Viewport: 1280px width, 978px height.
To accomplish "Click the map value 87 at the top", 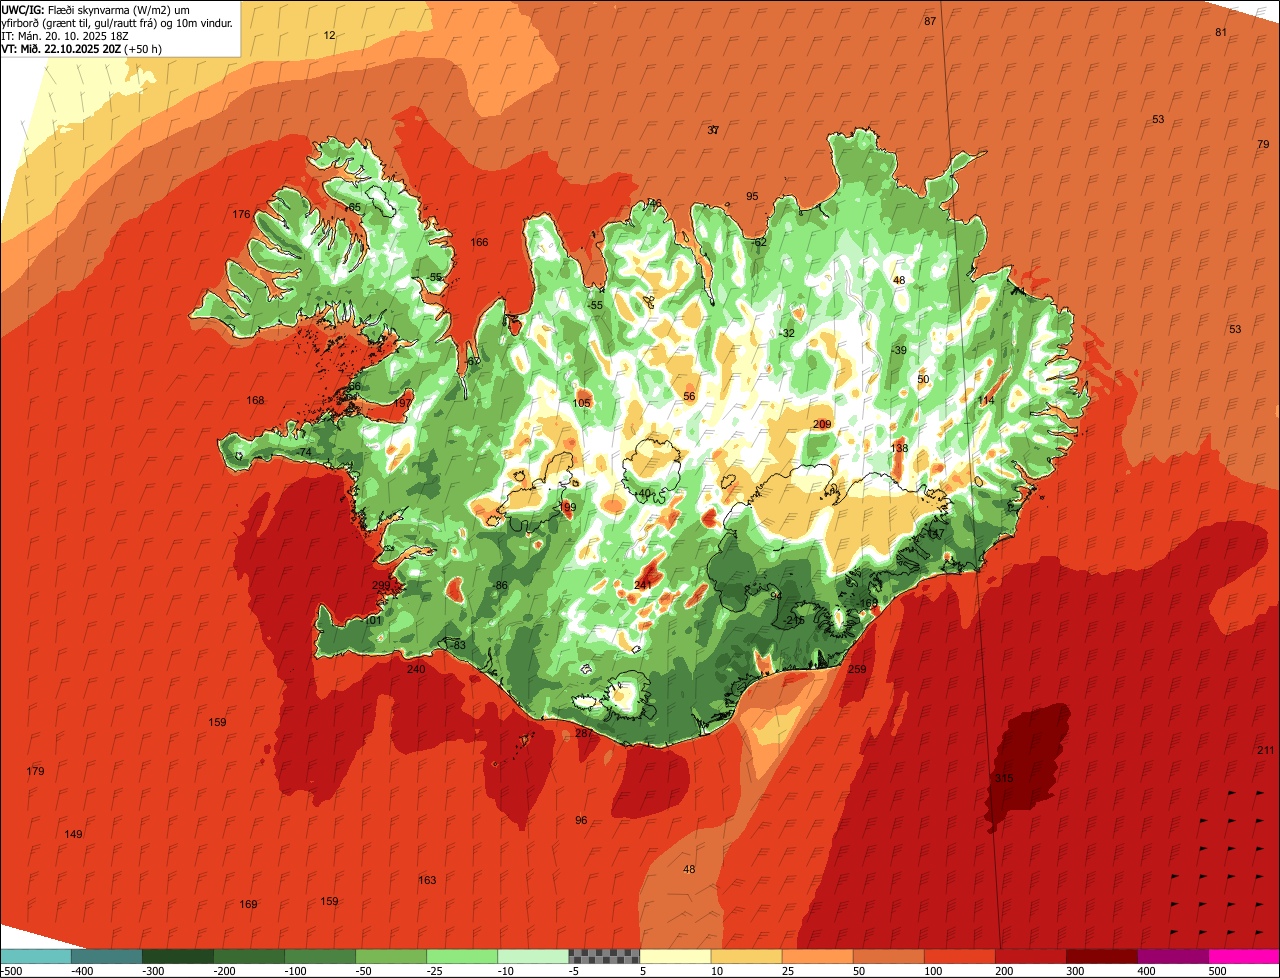I will coord(930,21).
